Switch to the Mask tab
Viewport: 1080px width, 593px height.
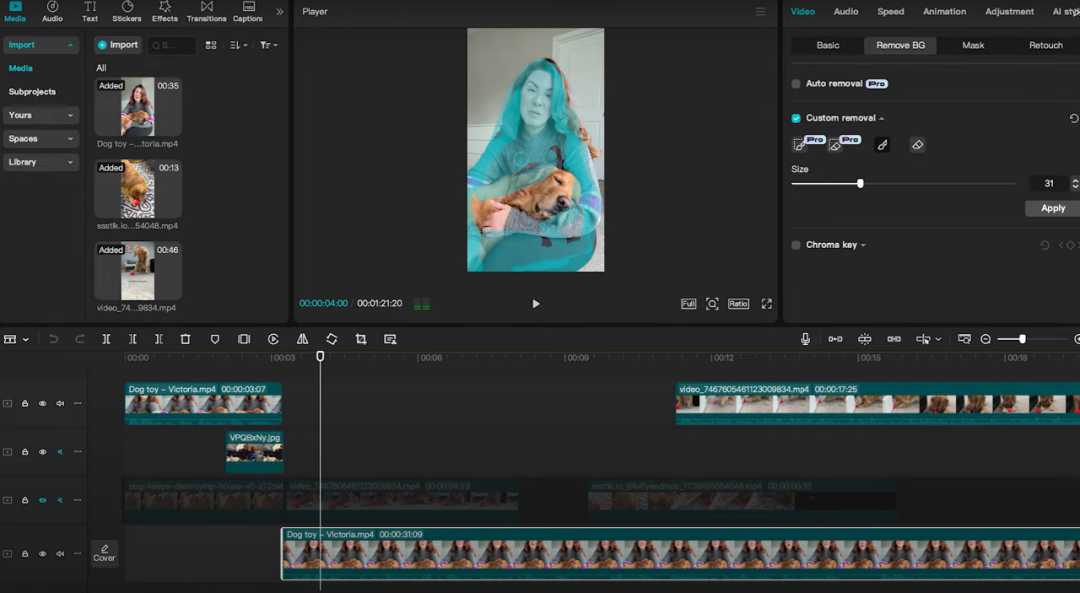[x=973, y=45]
